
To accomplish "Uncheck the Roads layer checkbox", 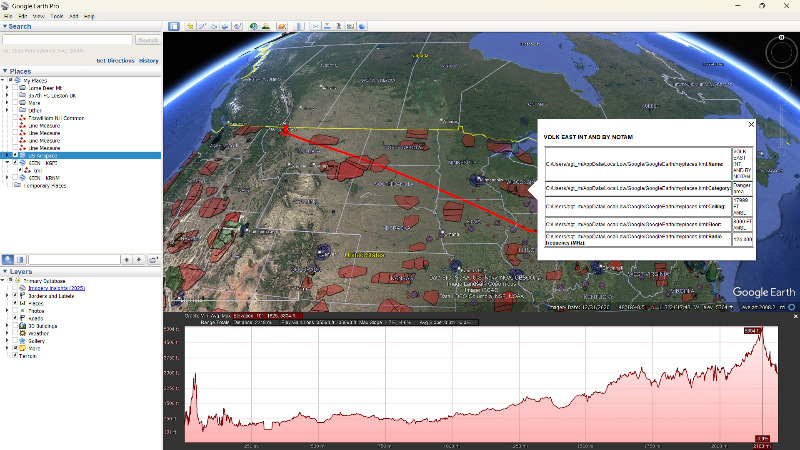I will click(14, 319).
